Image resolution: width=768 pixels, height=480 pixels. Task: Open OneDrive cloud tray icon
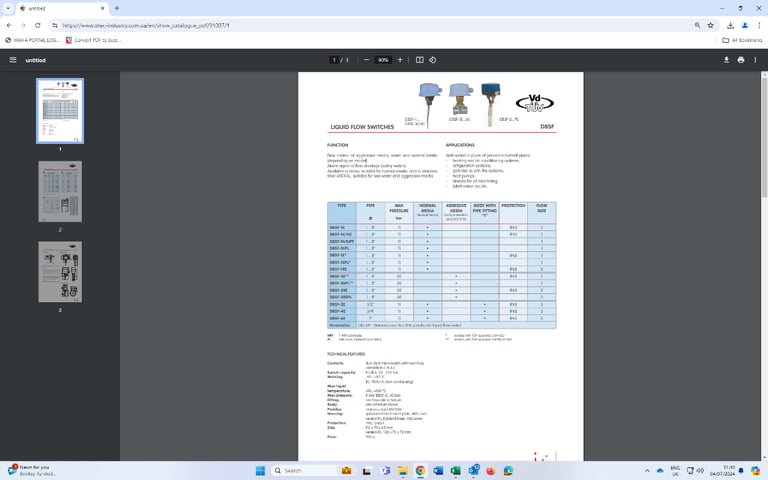pos(660,470)
